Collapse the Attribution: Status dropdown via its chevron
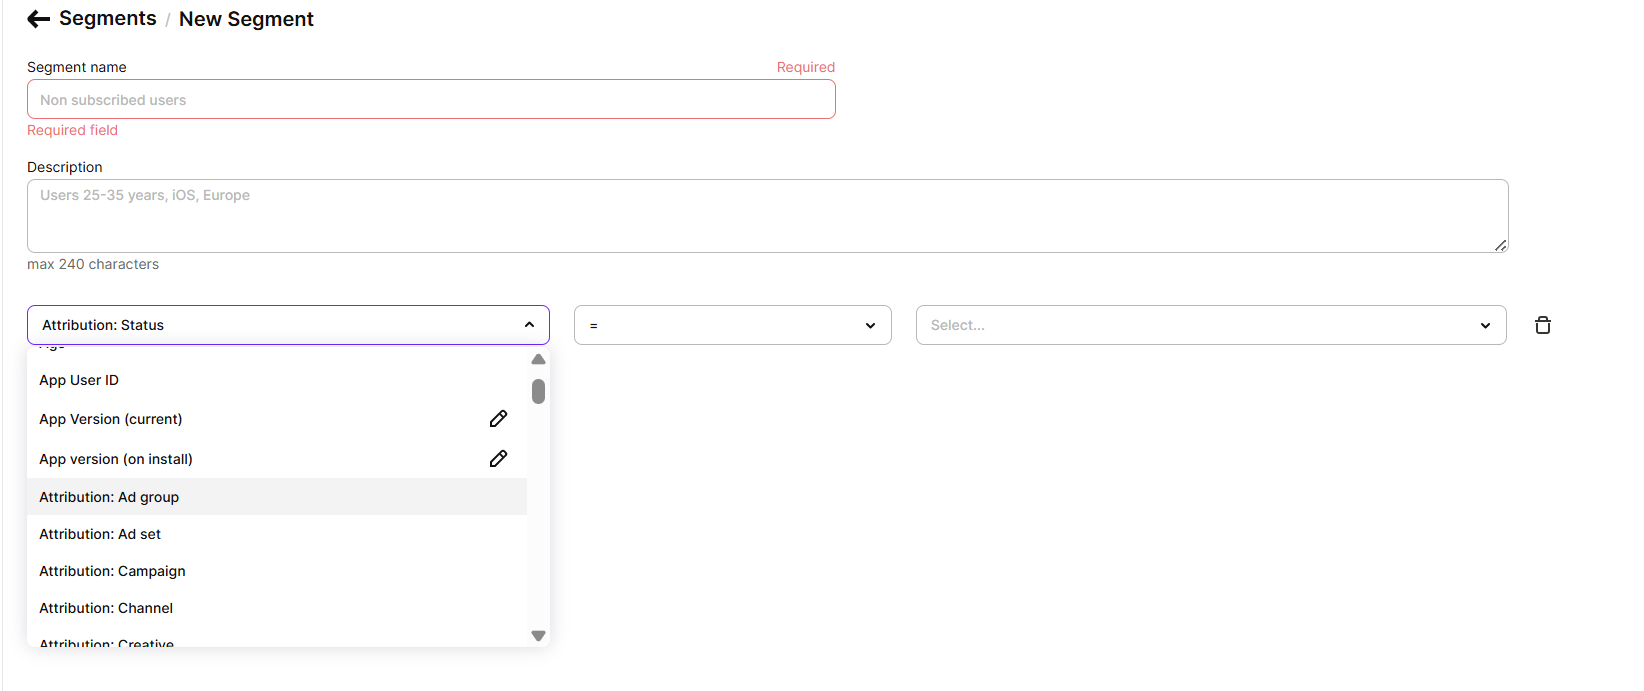This screenshot has height=691, width=1644. click(x=529, y=325)
